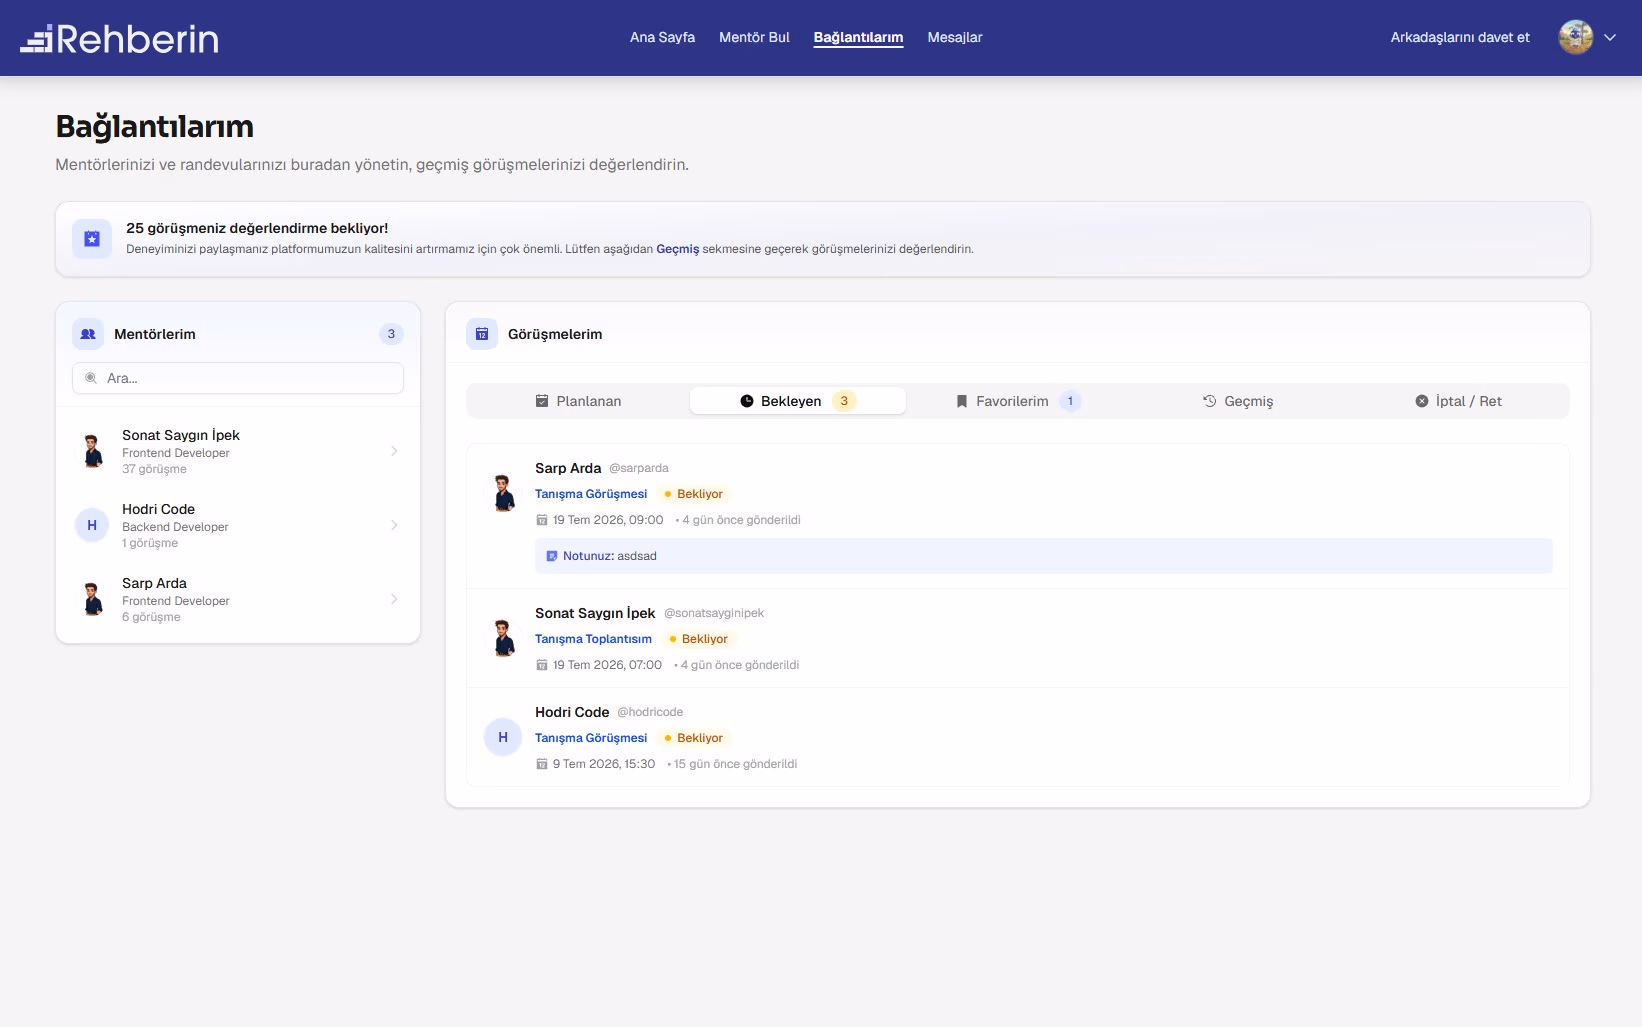Click the Bekliyor badge on Sarp Arda's meeting
This screenshot has width=1642, height=1027.
(694, 494)
